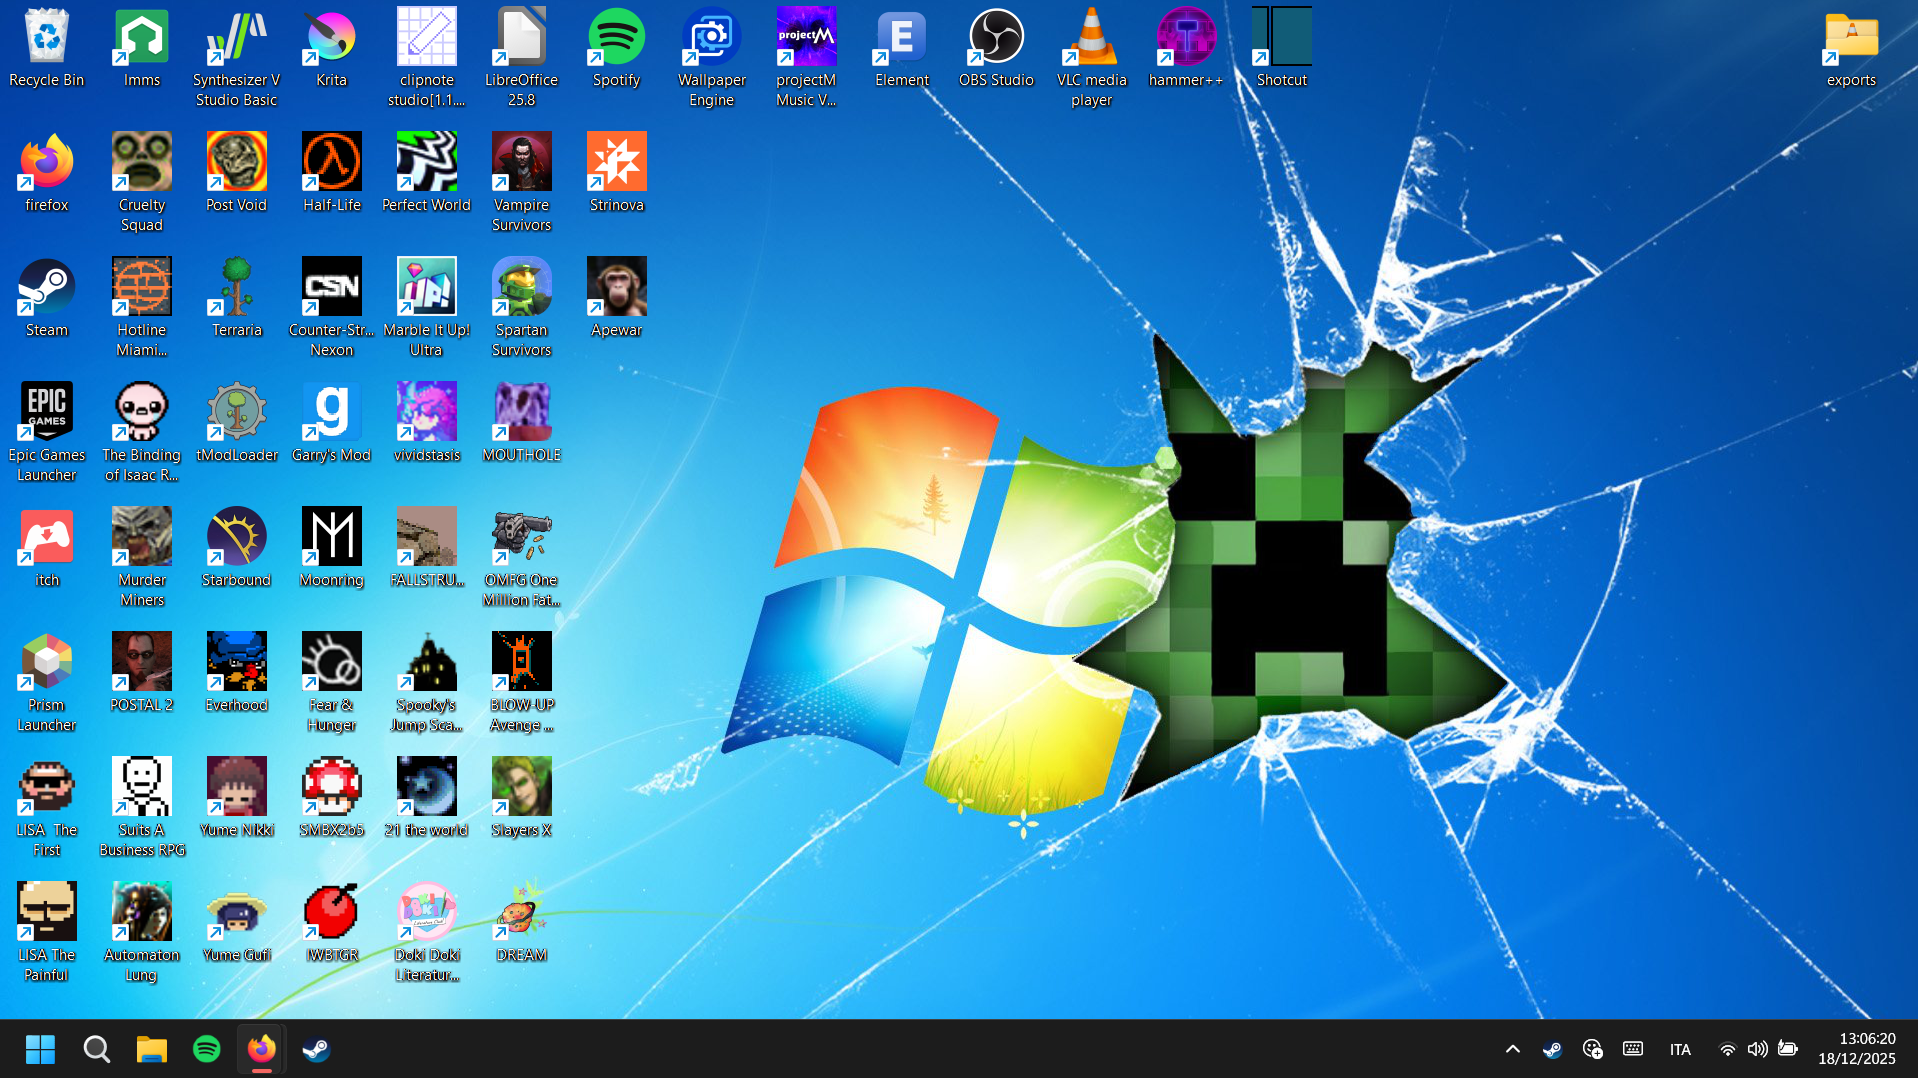1918x1078 pixels.
Task: Click Doki Doki Literature Club shortcut
Action: pos(426,933)
